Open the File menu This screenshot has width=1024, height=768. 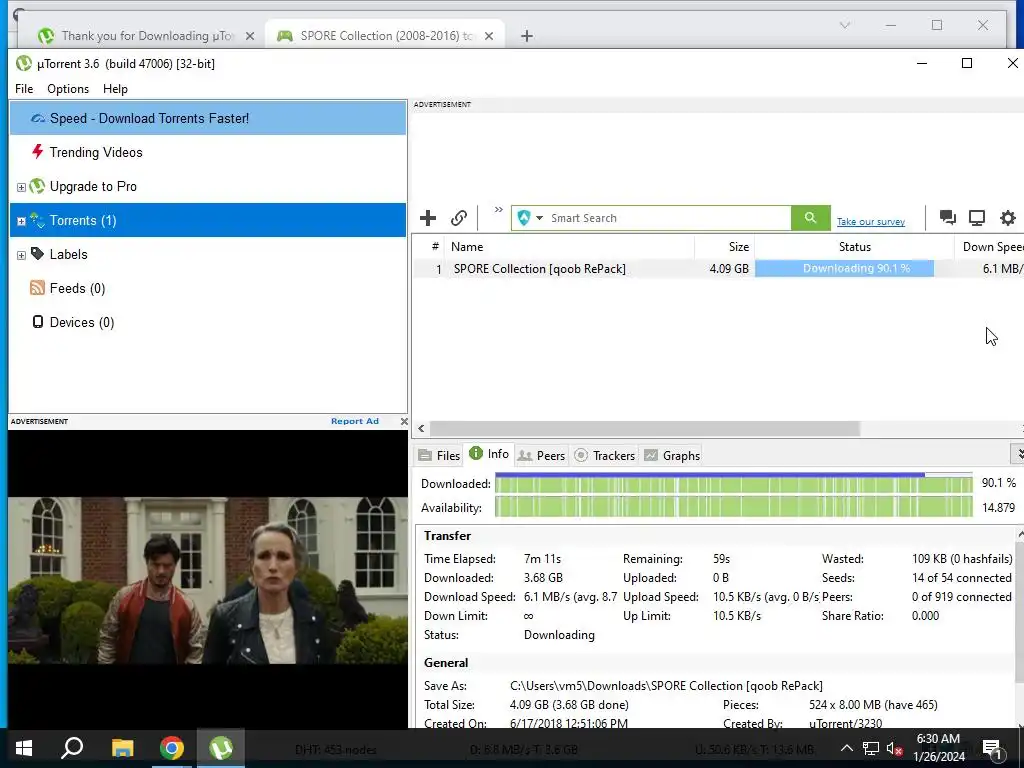coord(24,89)
